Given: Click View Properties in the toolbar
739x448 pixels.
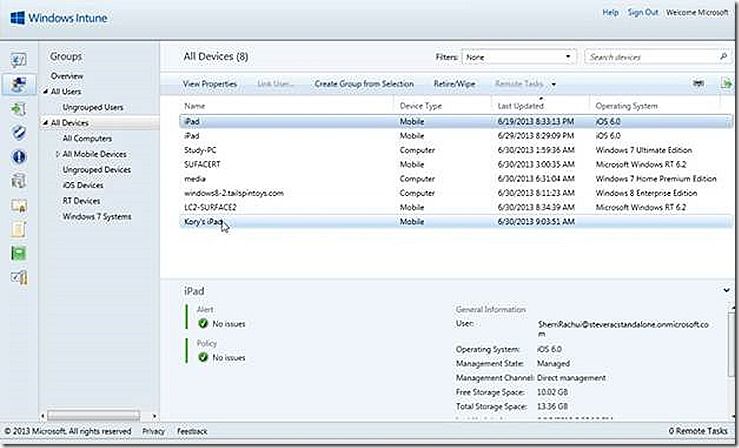Looking at the screenshot, I should 210,84.
